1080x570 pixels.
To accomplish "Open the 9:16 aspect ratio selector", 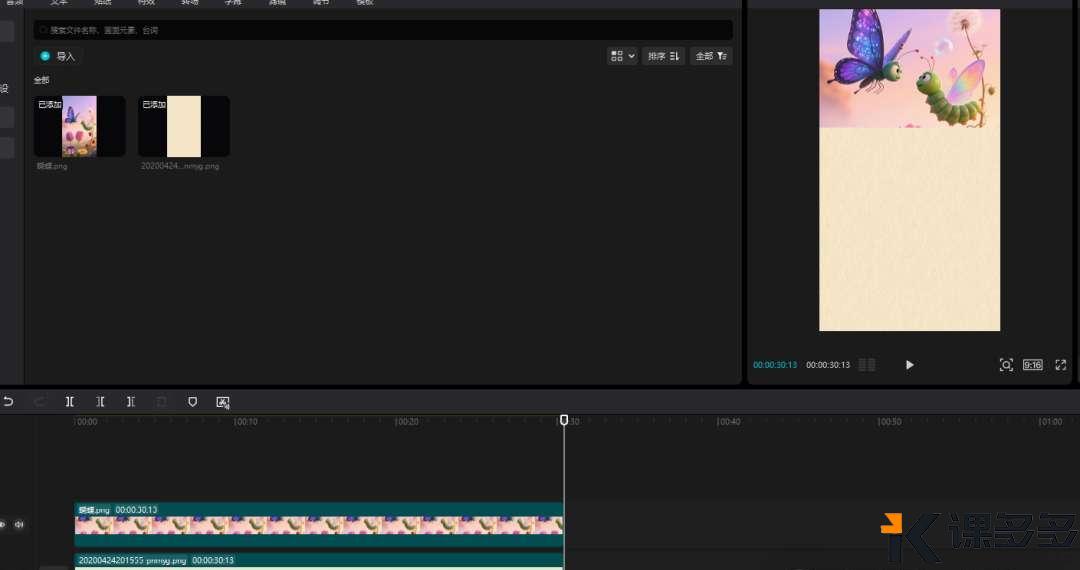I will pyautogui.click(x=1032, y=365).
